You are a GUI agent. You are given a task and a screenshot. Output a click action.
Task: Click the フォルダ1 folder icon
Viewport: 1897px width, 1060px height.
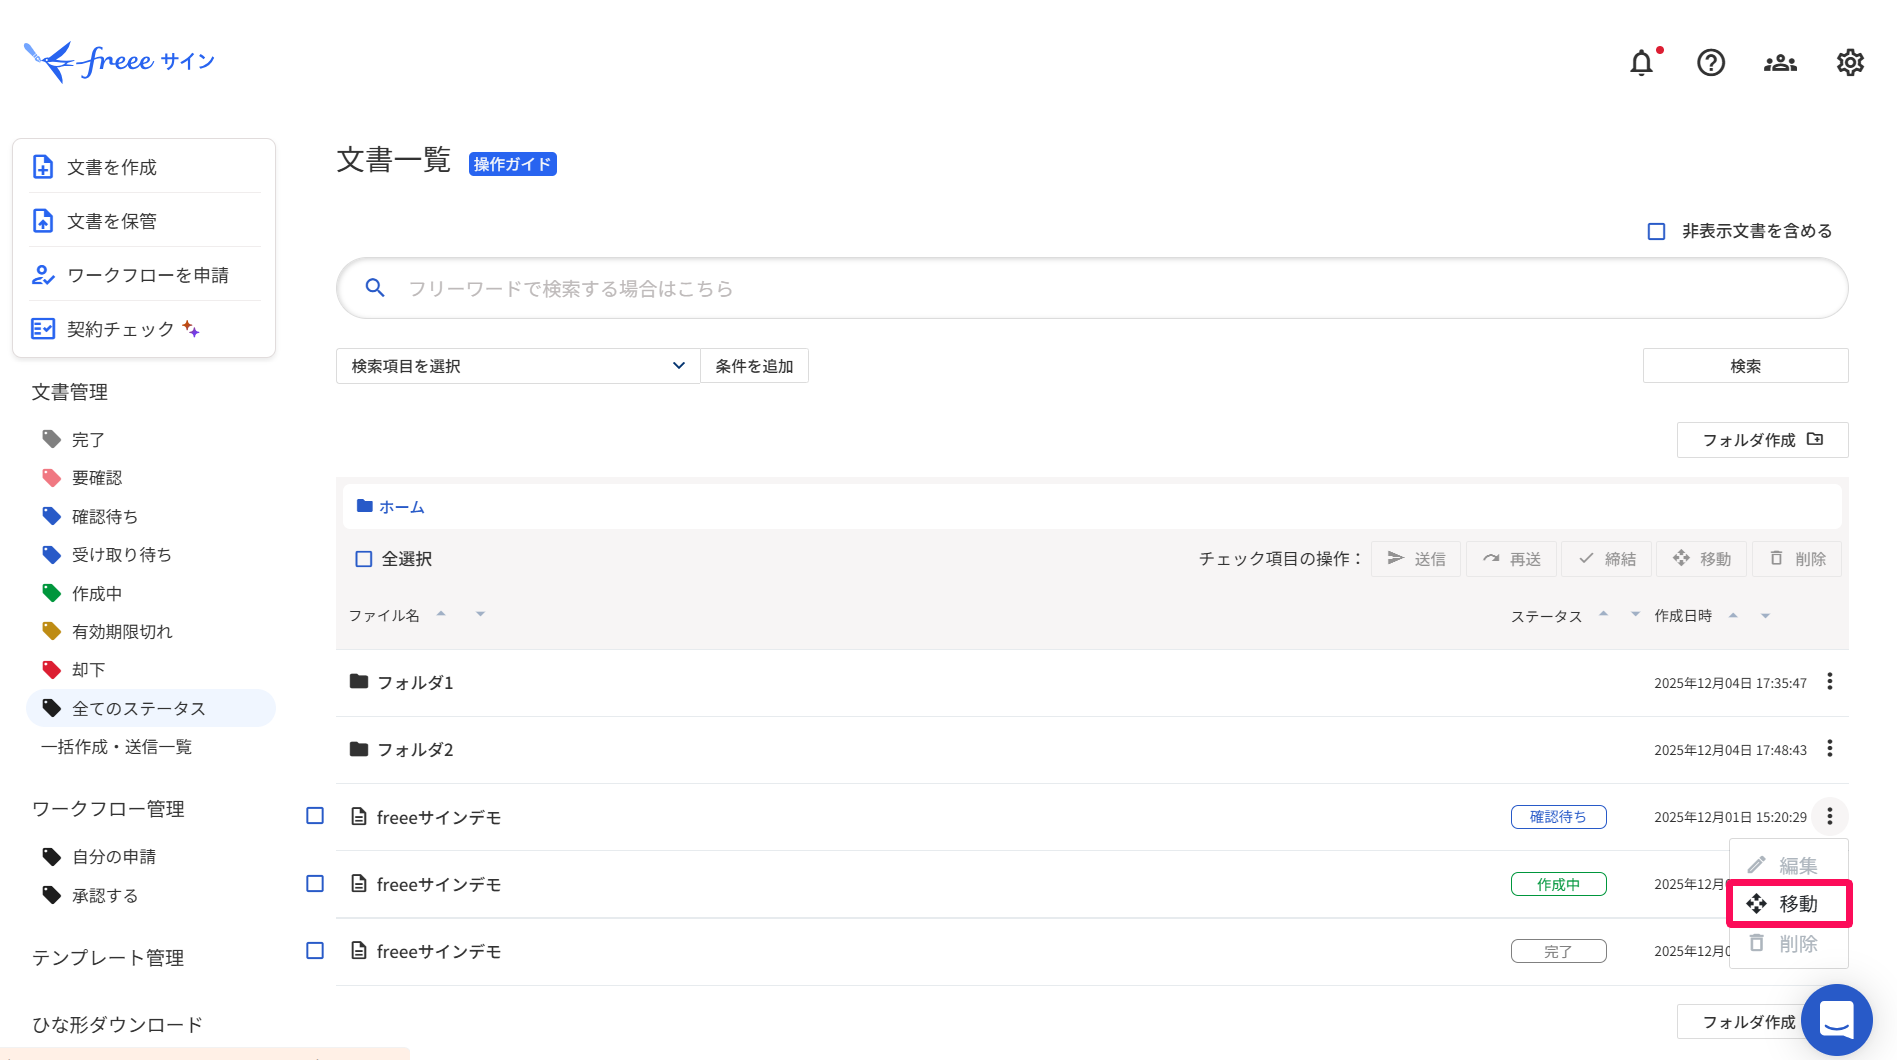click(359, 682)
